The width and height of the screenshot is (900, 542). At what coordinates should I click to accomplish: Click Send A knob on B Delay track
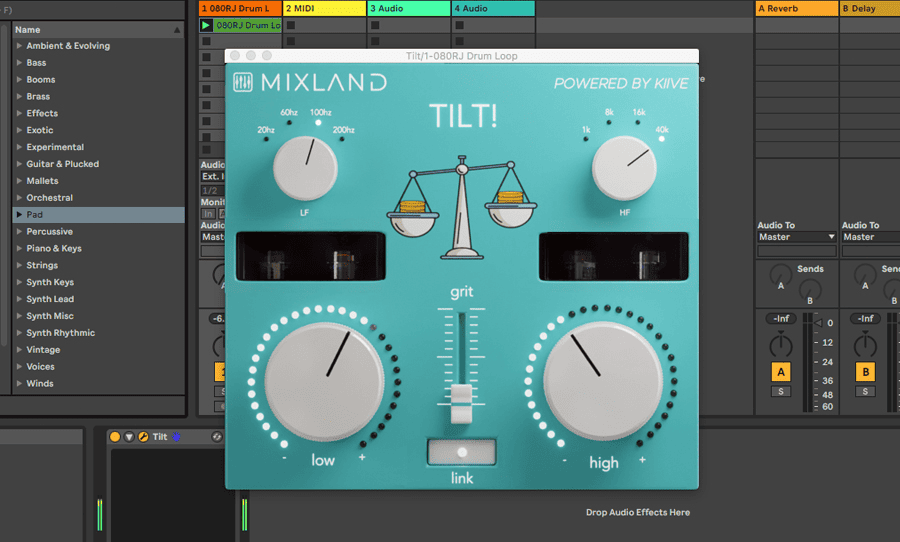coord(865,276)
